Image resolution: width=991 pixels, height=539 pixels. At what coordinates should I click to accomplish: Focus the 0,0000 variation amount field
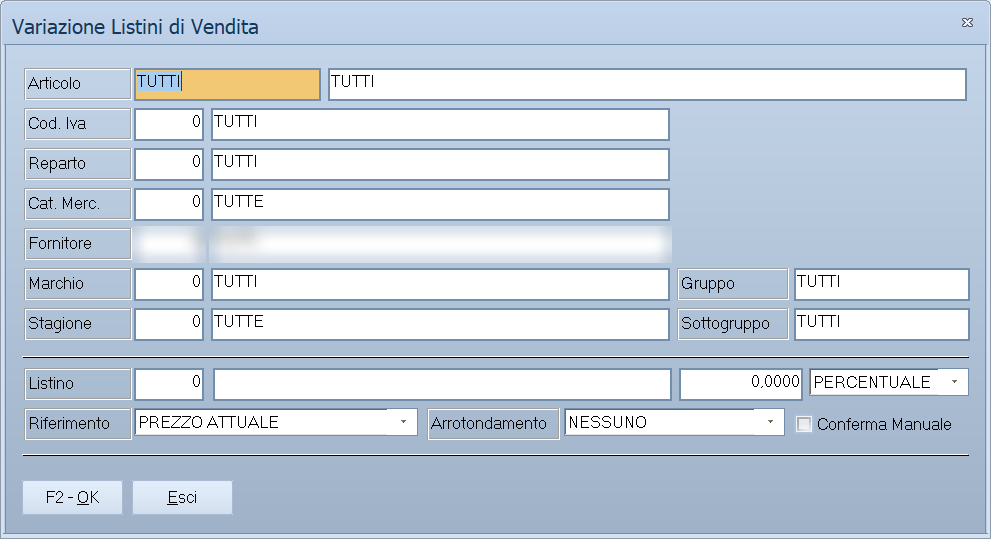tap(741, 384)
